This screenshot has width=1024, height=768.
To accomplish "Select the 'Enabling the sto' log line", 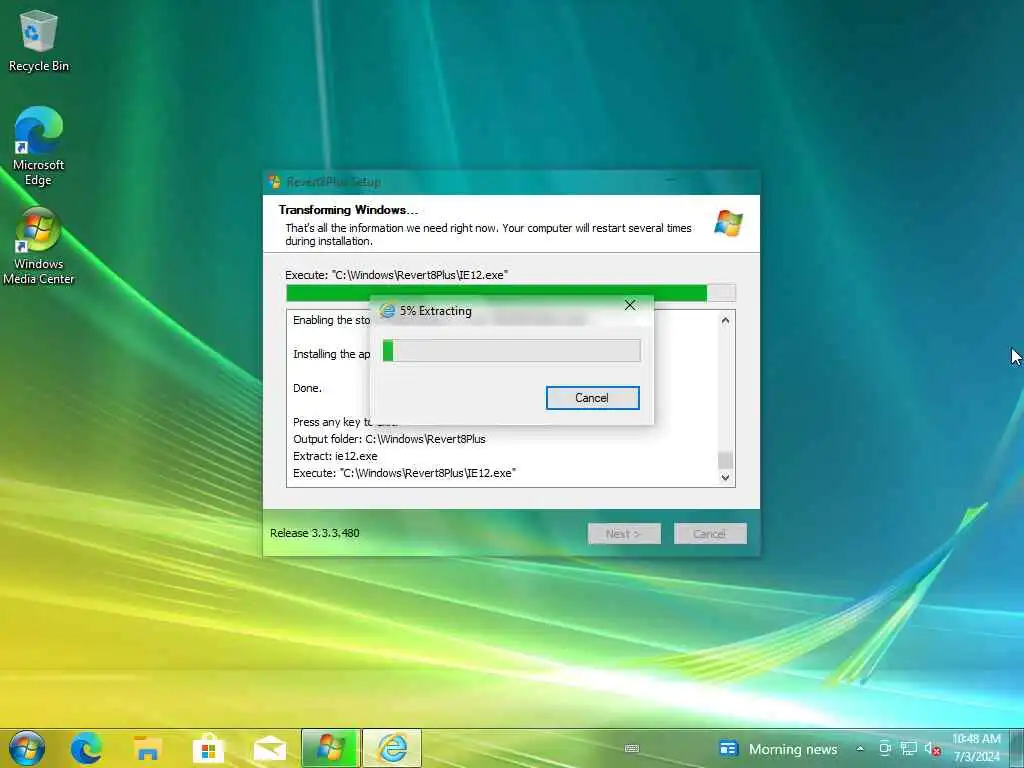I will point(332,320).
